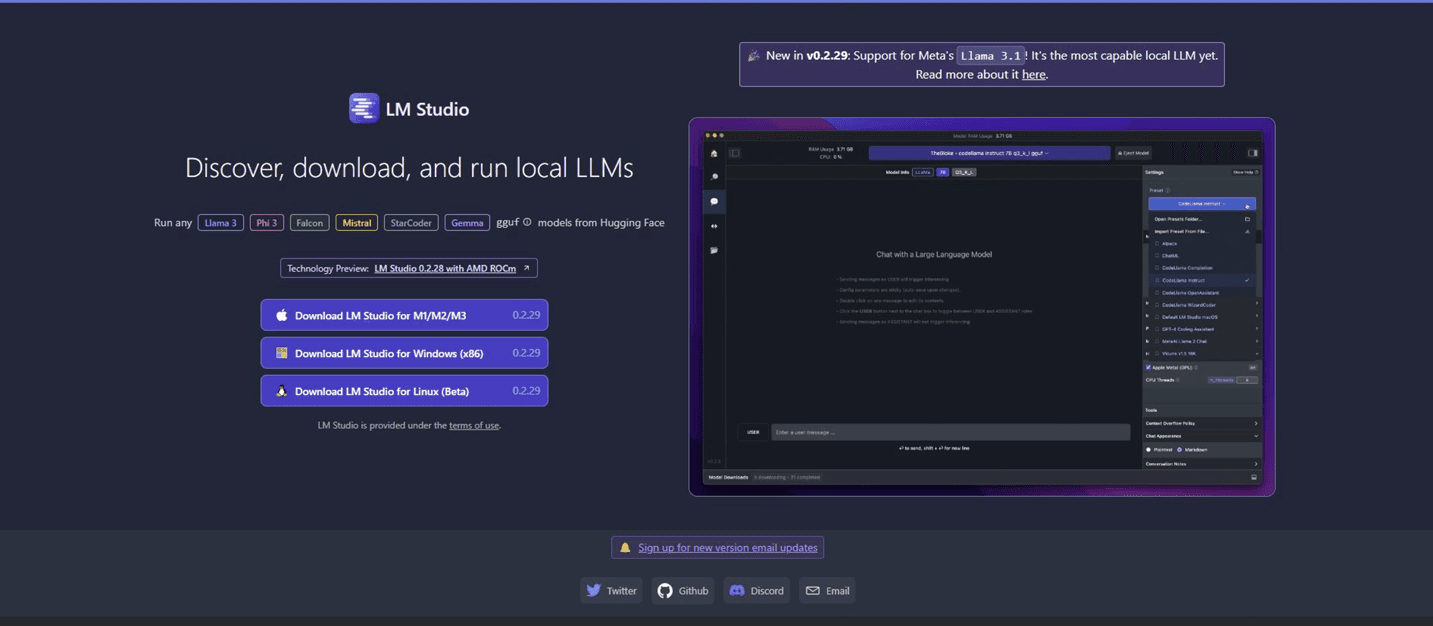Open Presets Folder via the folder icon
The width and height of the screenshot is (1433, 626).
coord(1248,219)
